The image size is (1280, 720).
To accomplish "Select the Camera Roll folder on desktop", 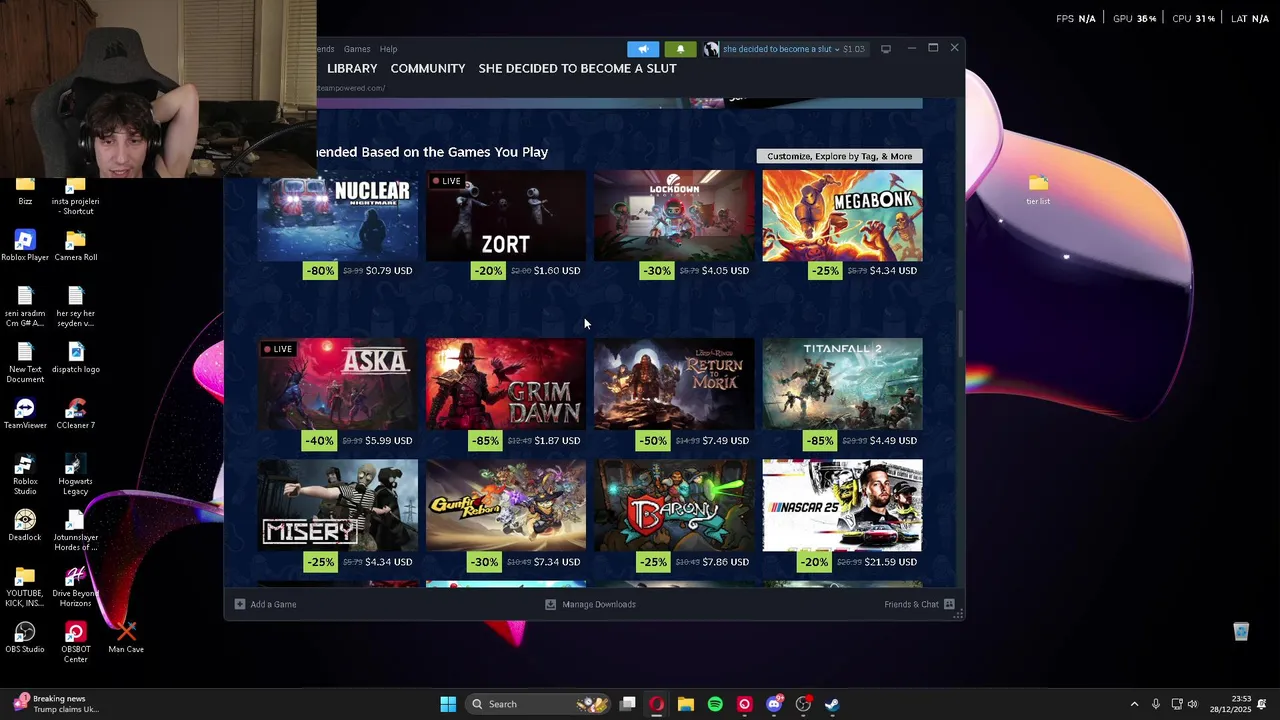I will [76, 245].
